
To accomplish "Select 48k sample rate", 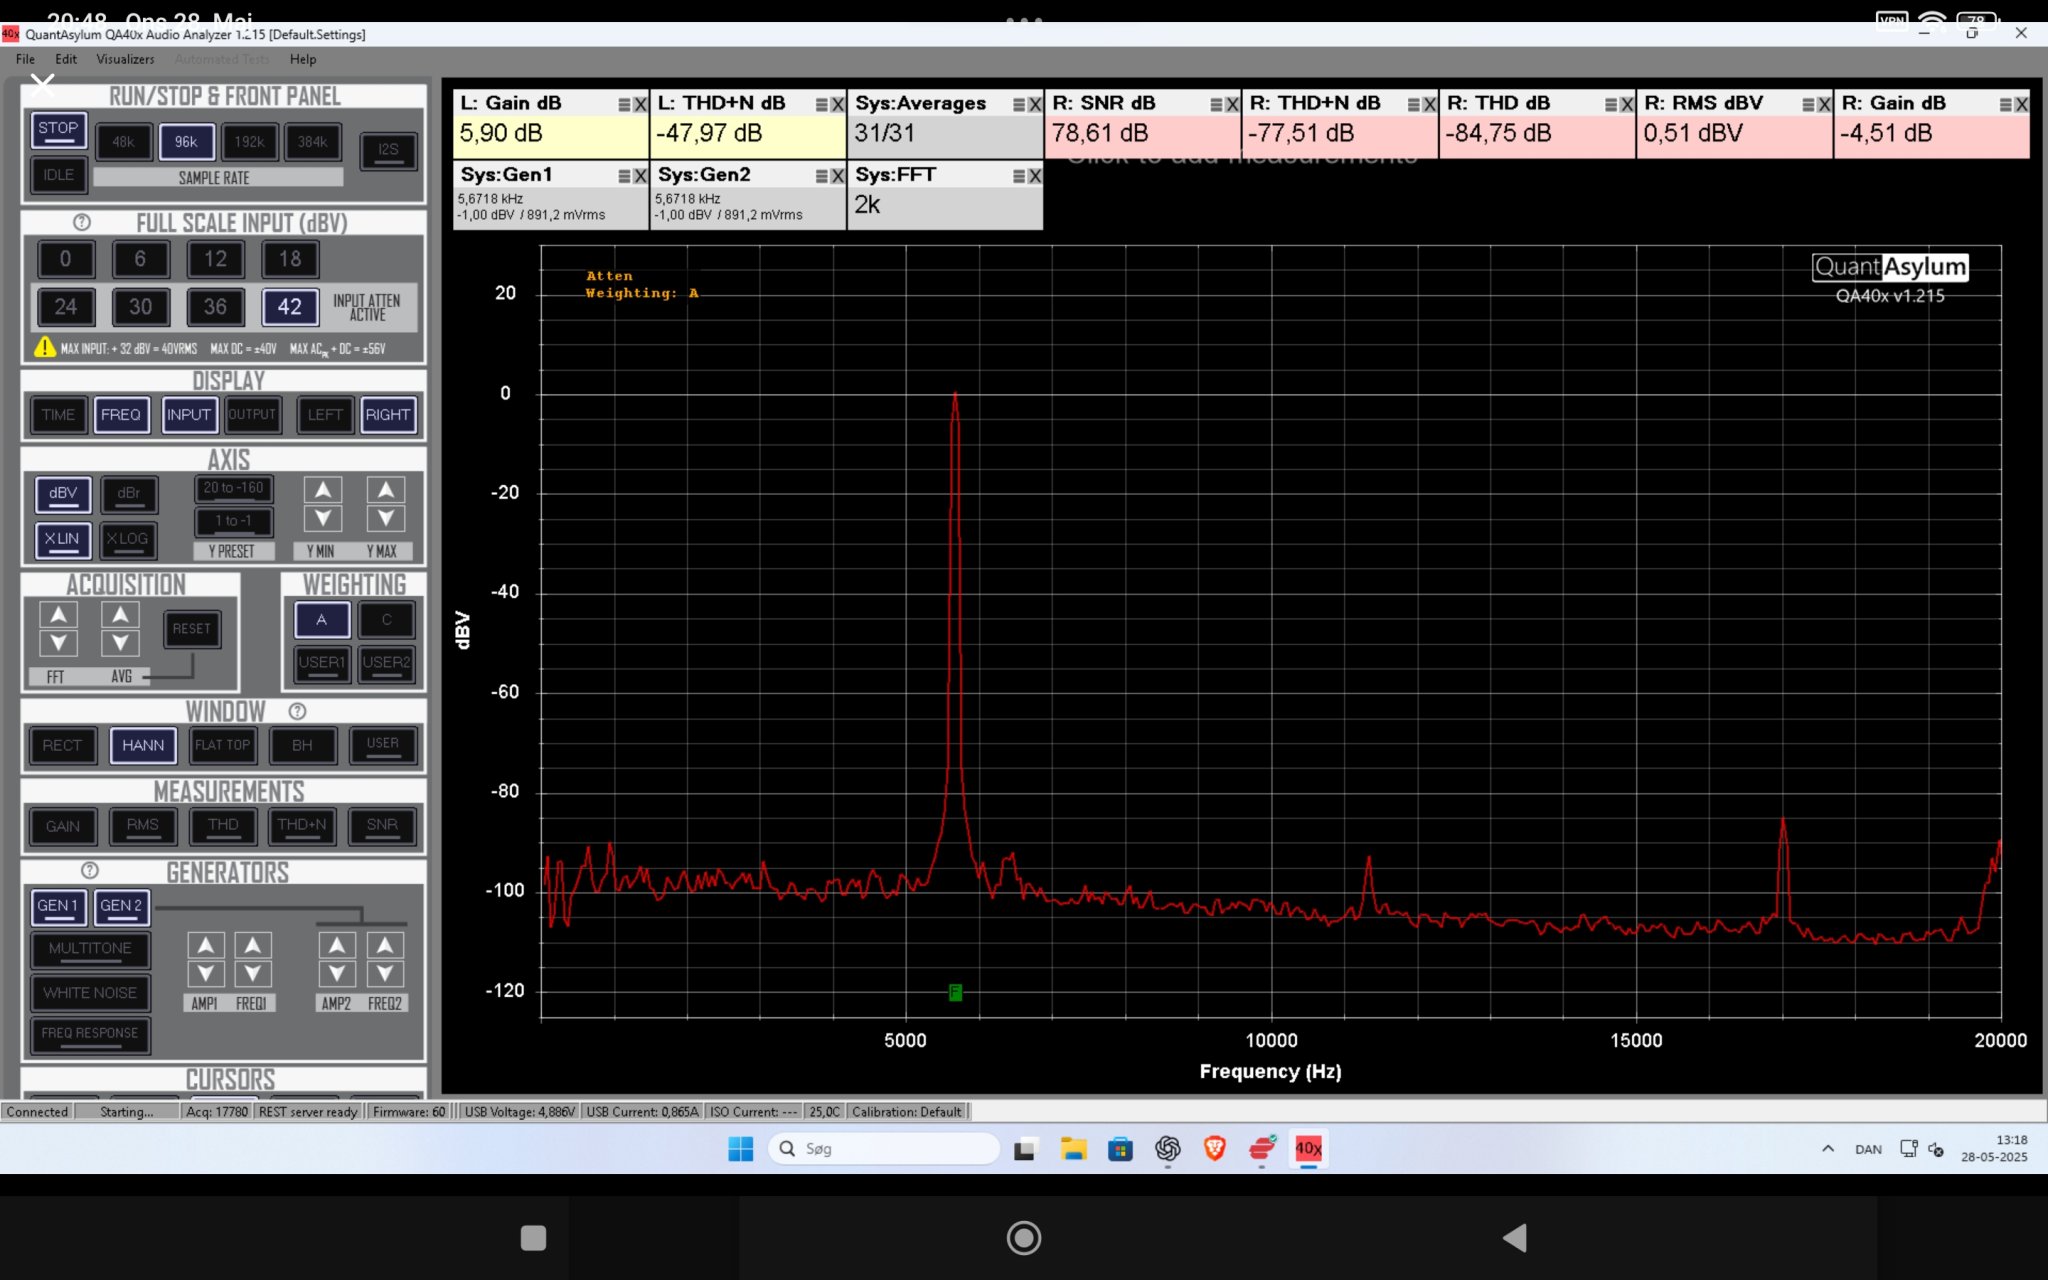I will click(x=123, y=142).
